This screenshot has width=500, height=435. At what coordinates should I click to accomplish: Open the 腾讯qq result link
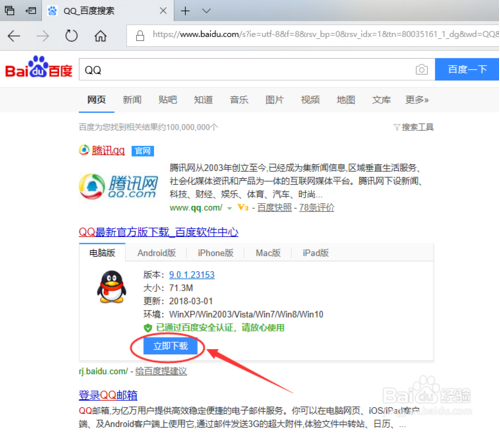[x=108, y=151]
